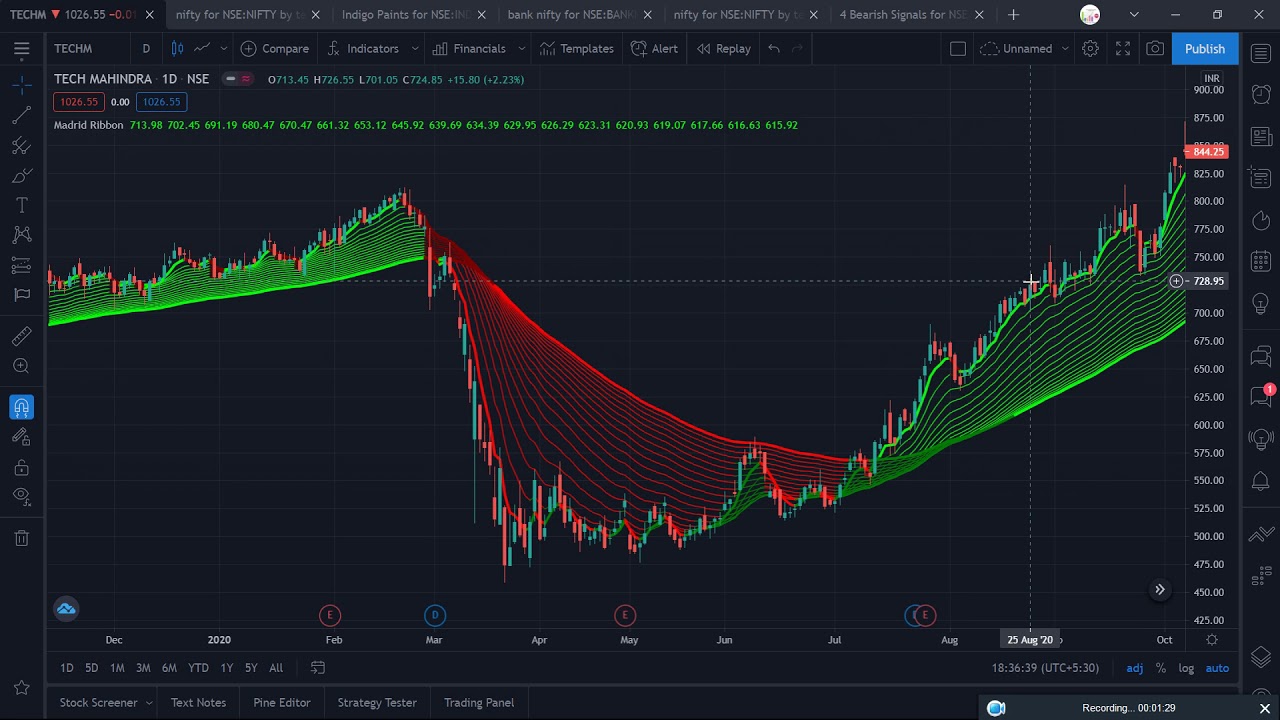Viewport: 1280px width, 720px height.
Task: Take a chart snapshot camera icon
Action: pyautogui.click(x=1155, y=48)
